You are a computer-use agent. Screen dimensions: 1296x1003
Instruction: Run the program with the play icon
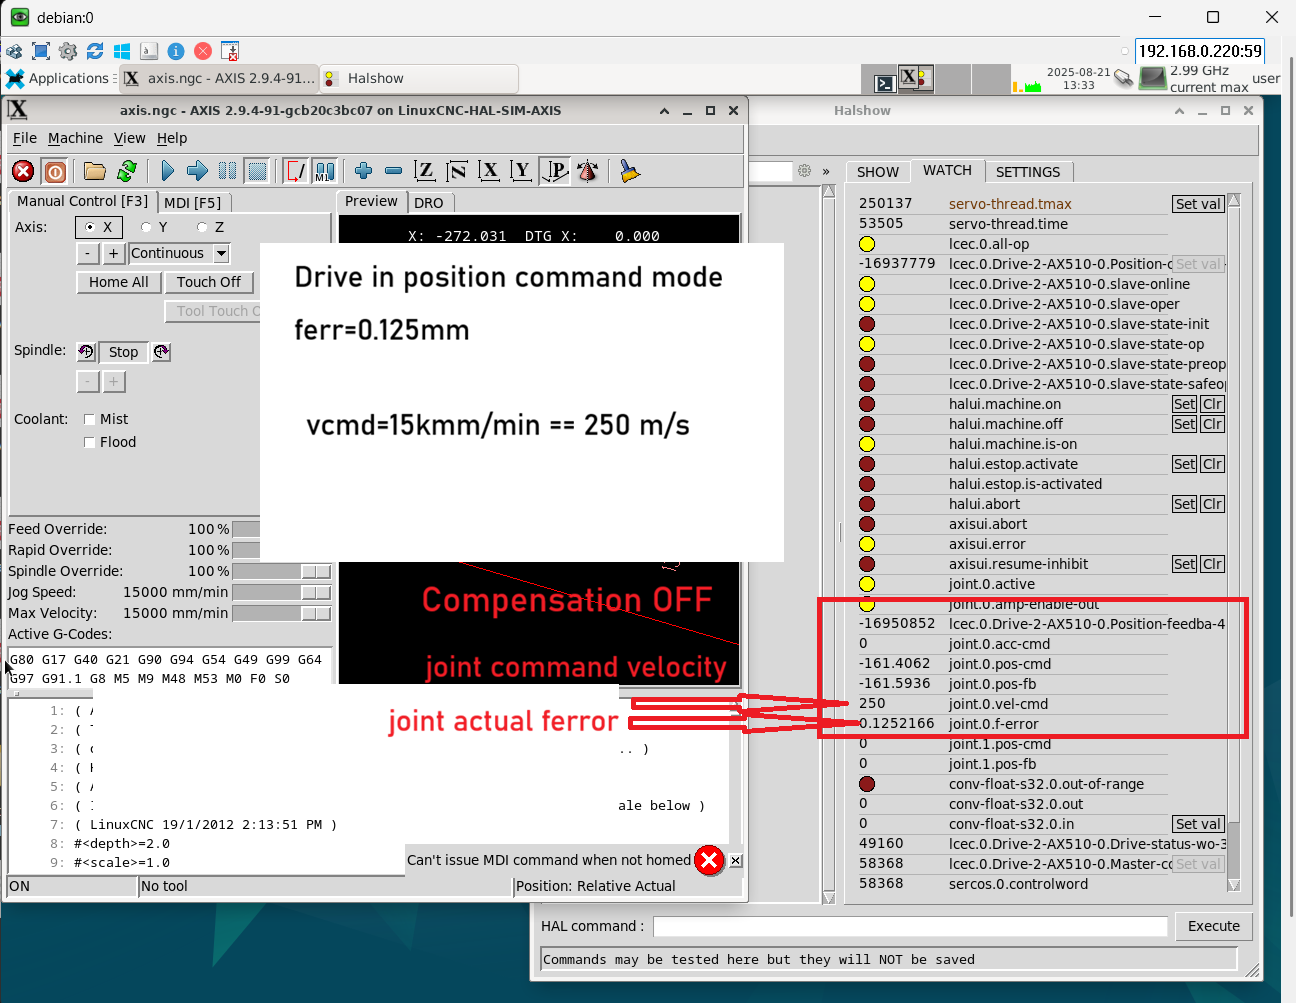pos(167,172)
